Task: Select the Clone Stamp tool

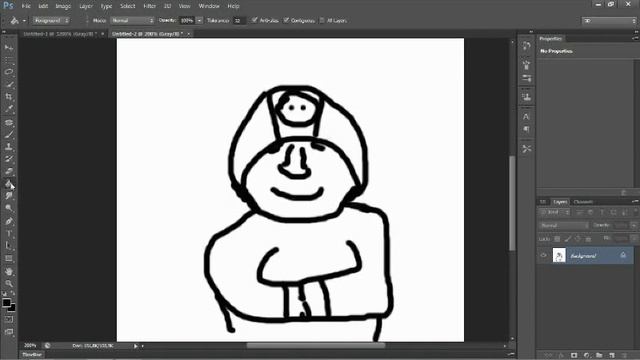Action: (x=9, y=147)
